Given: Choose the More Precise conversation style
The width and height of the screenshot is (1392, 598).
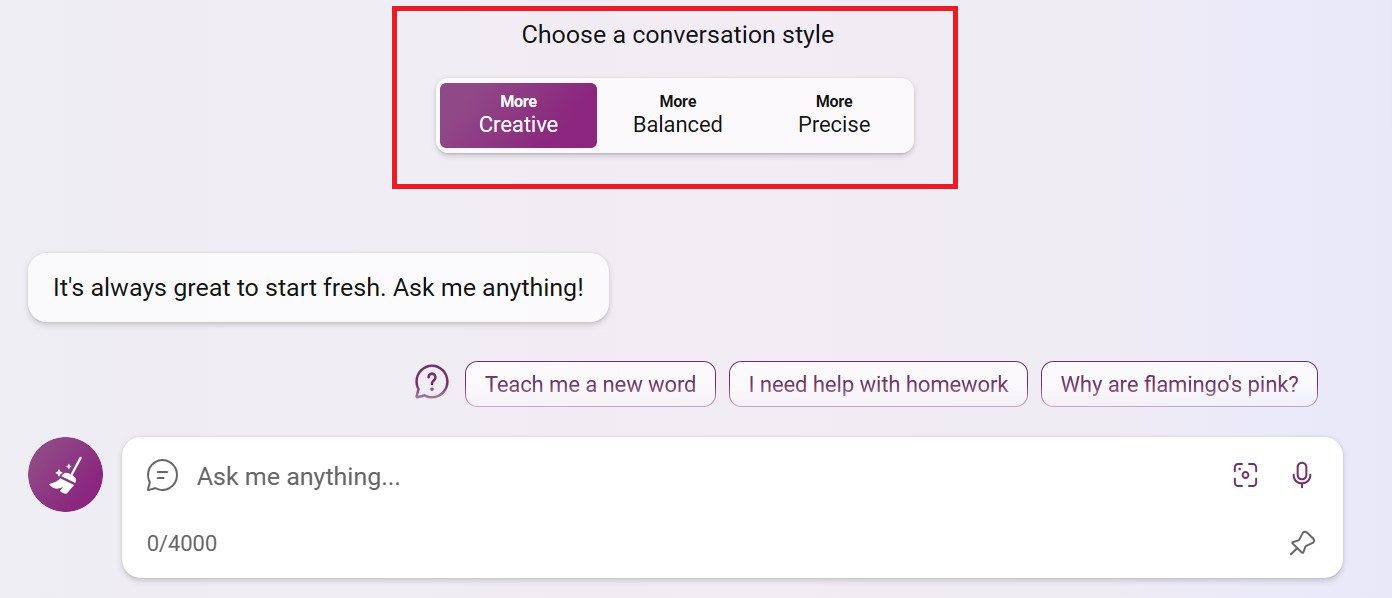Looking at the screenshot, I should point(833,114).
